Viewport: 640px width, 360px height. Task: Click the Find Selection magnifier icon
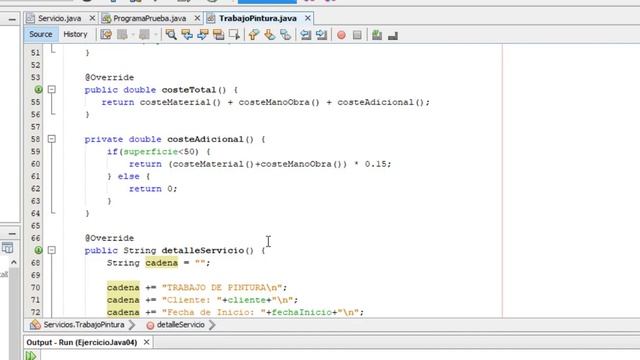(171, 35)
